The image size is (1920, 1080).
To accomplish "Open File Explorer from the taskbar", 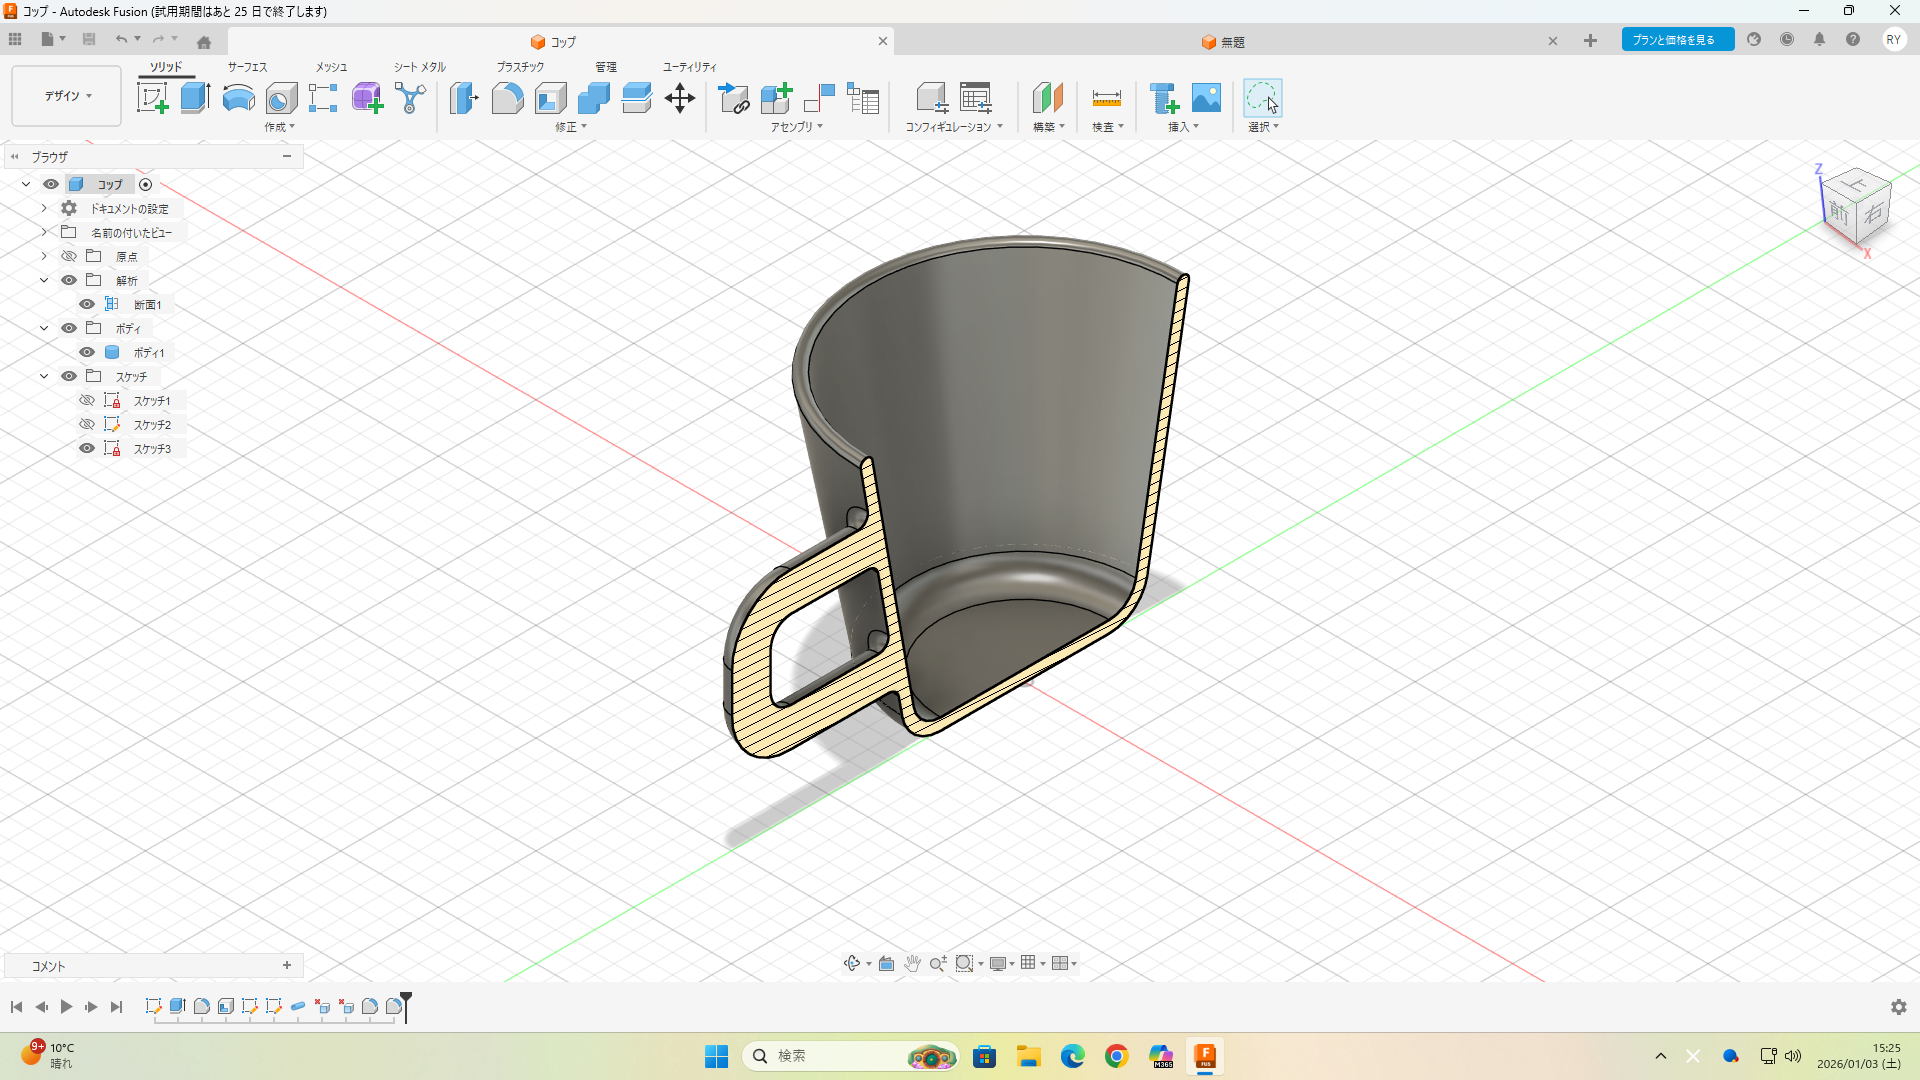I will click(1028, 1056).
